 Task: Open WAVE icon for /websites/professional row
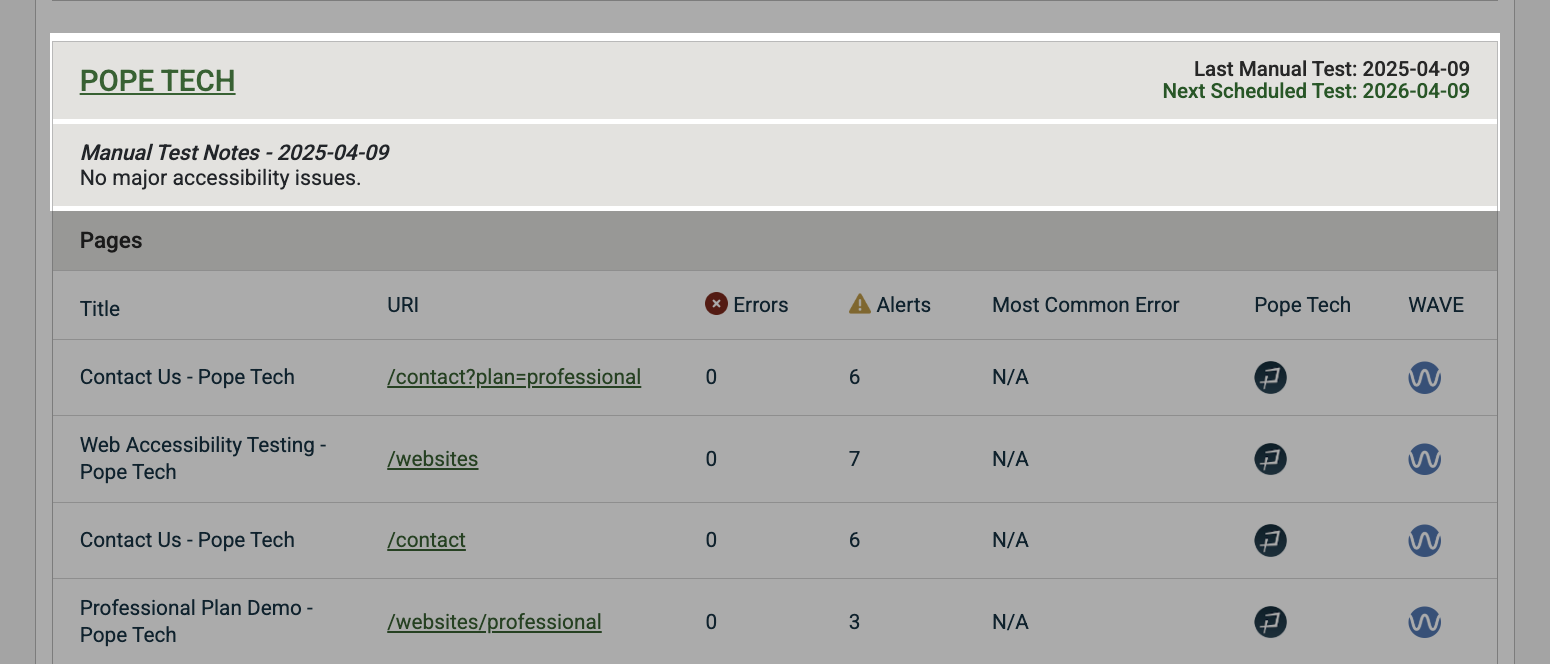click(1424, 622)
